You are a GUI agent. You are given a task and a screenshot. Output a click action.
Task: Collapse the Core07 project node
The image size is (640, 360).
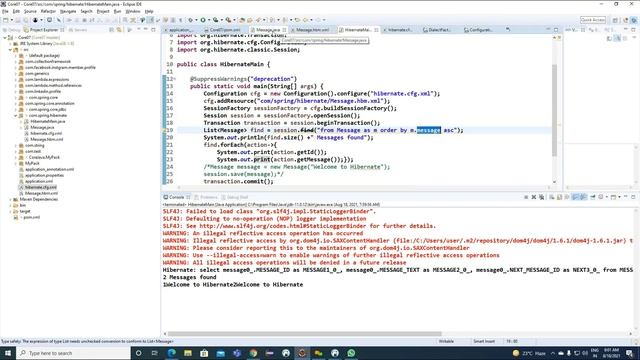click(4, 38)
